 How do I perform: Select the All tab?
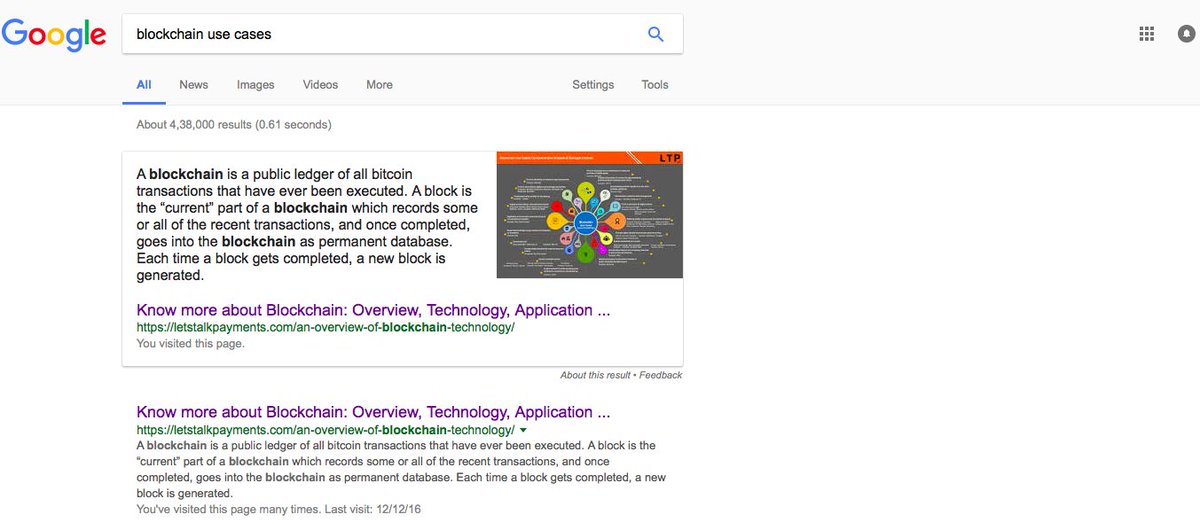(x=144, y=85)
